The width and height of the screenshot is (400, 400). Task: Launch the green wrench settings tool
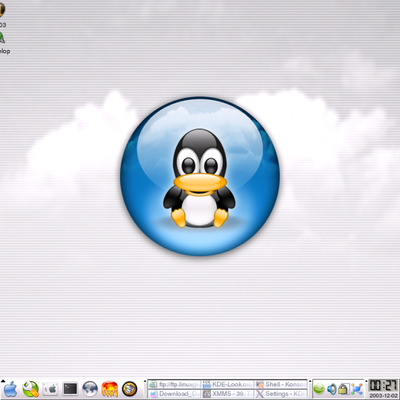tap(30, 389)
